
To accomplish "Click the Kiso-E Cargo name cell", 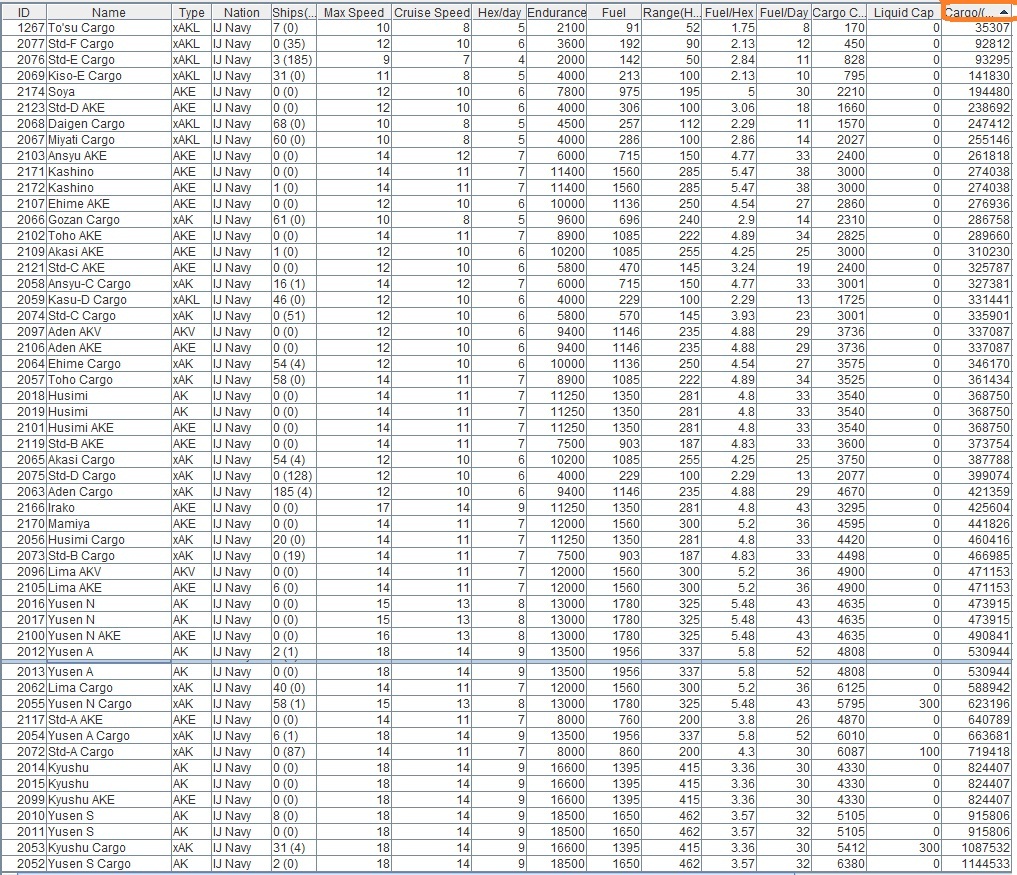I will 109,76.
